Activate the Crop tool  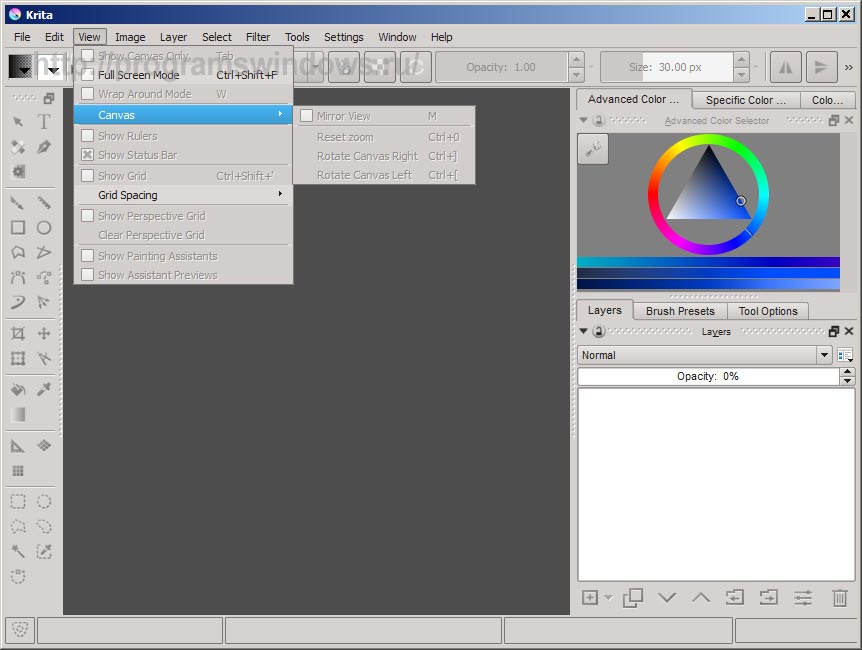coord(18,333)
